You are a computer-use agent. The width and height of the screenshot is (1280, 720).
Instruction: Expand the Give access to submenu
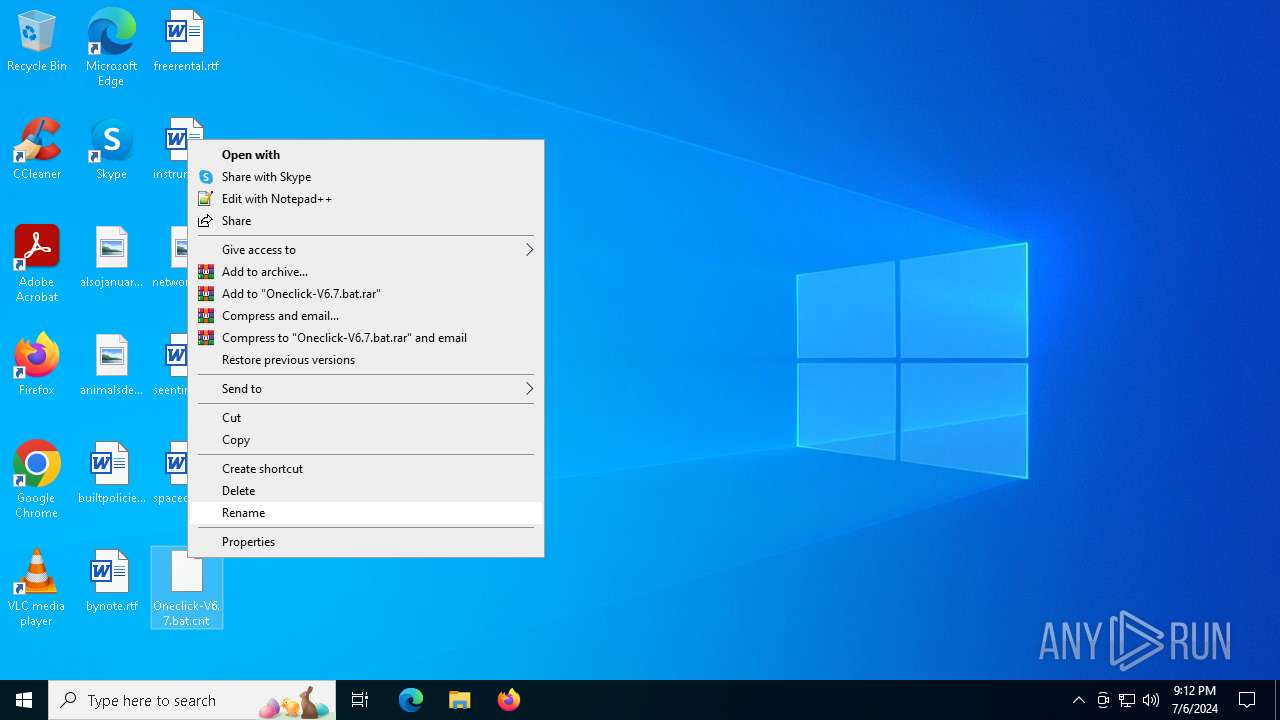(366, 250)
